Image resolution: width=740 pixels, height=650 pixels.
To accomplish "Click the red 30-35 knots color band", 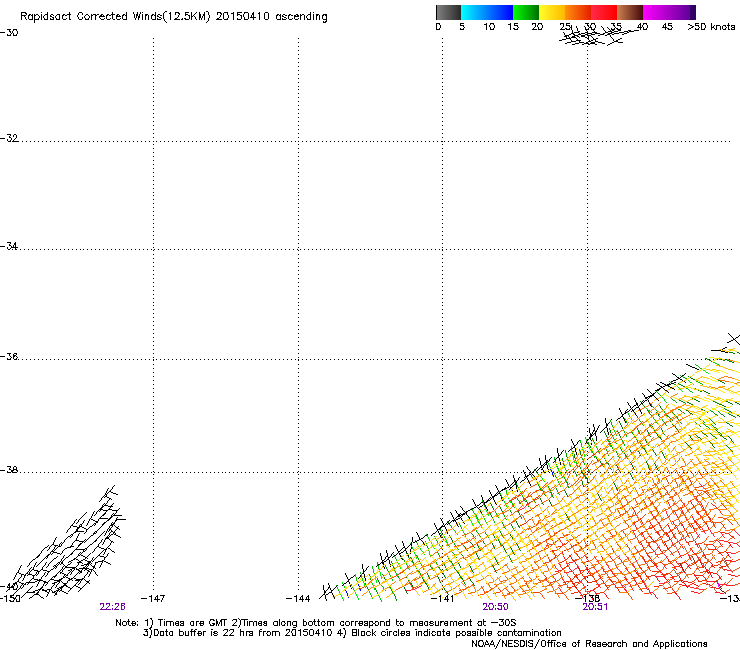I will (604, 12).
